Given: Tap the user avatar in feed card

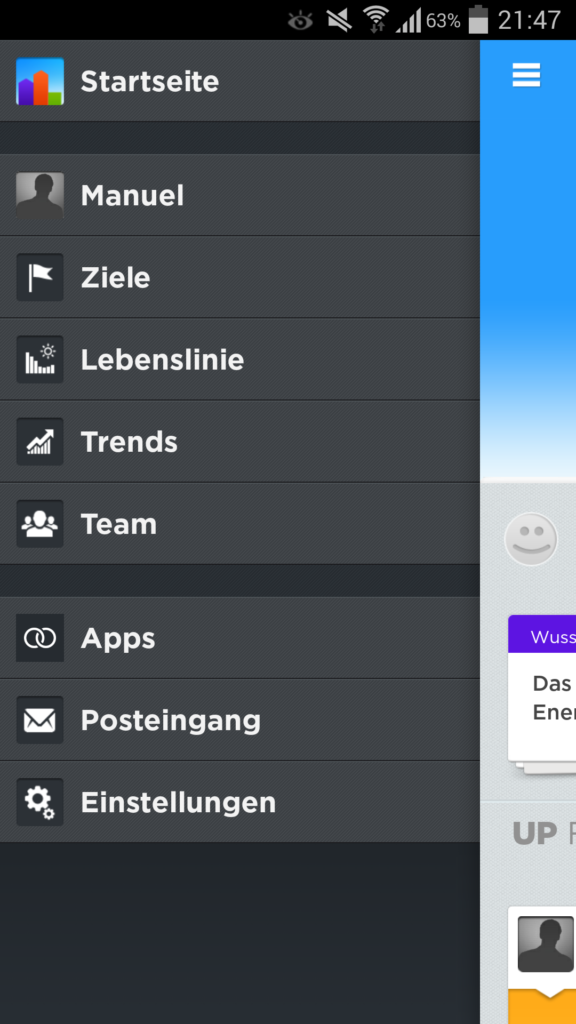Looking at the screenshot, I should pyautogui.click(x=546, y=944).
